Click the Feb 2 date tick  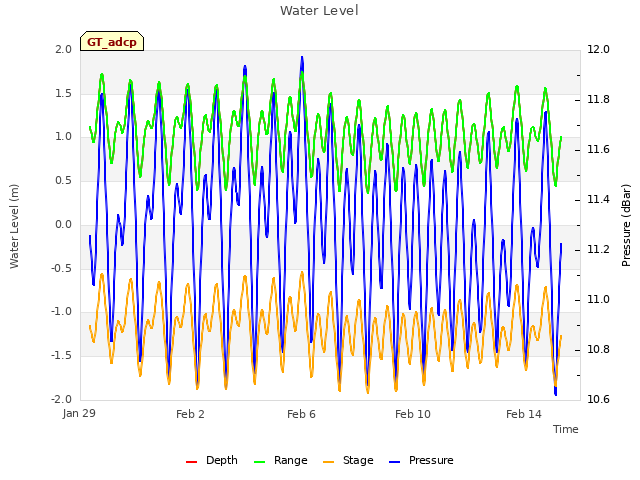pyautogui.click(x=190, y=414)
